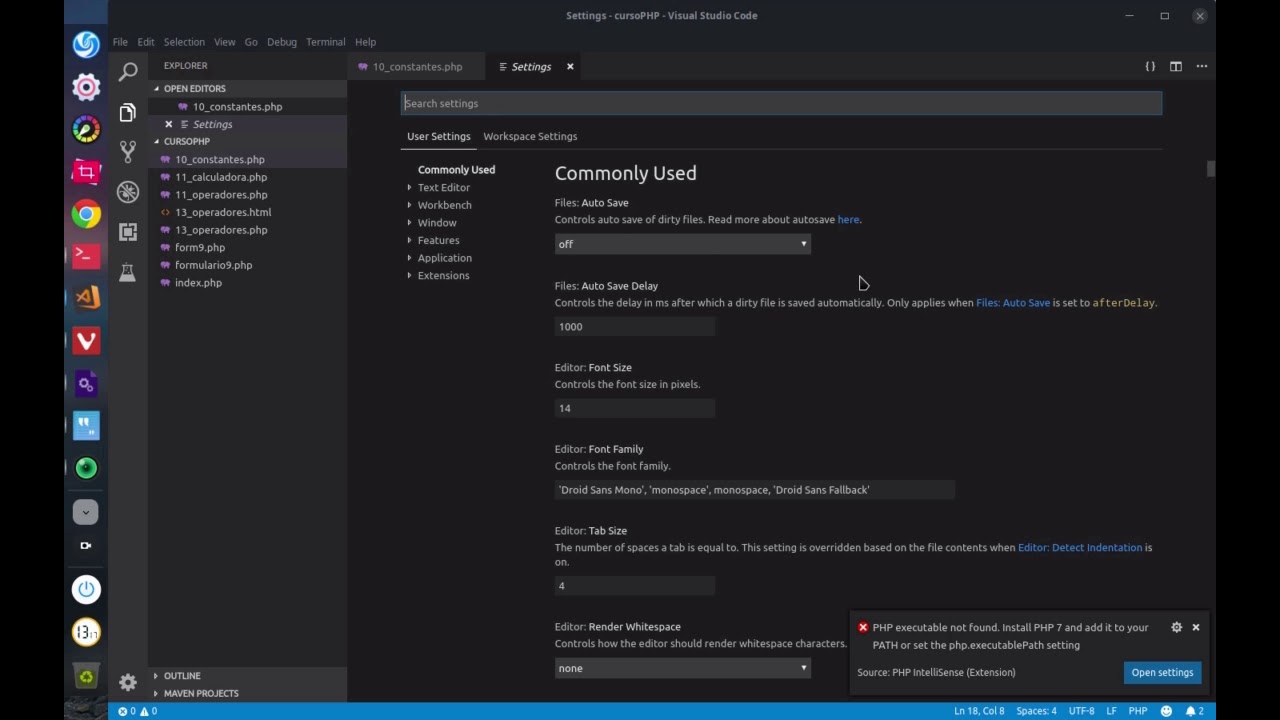Click the feedback smiley in status bar

click(x=1166, y=711)
